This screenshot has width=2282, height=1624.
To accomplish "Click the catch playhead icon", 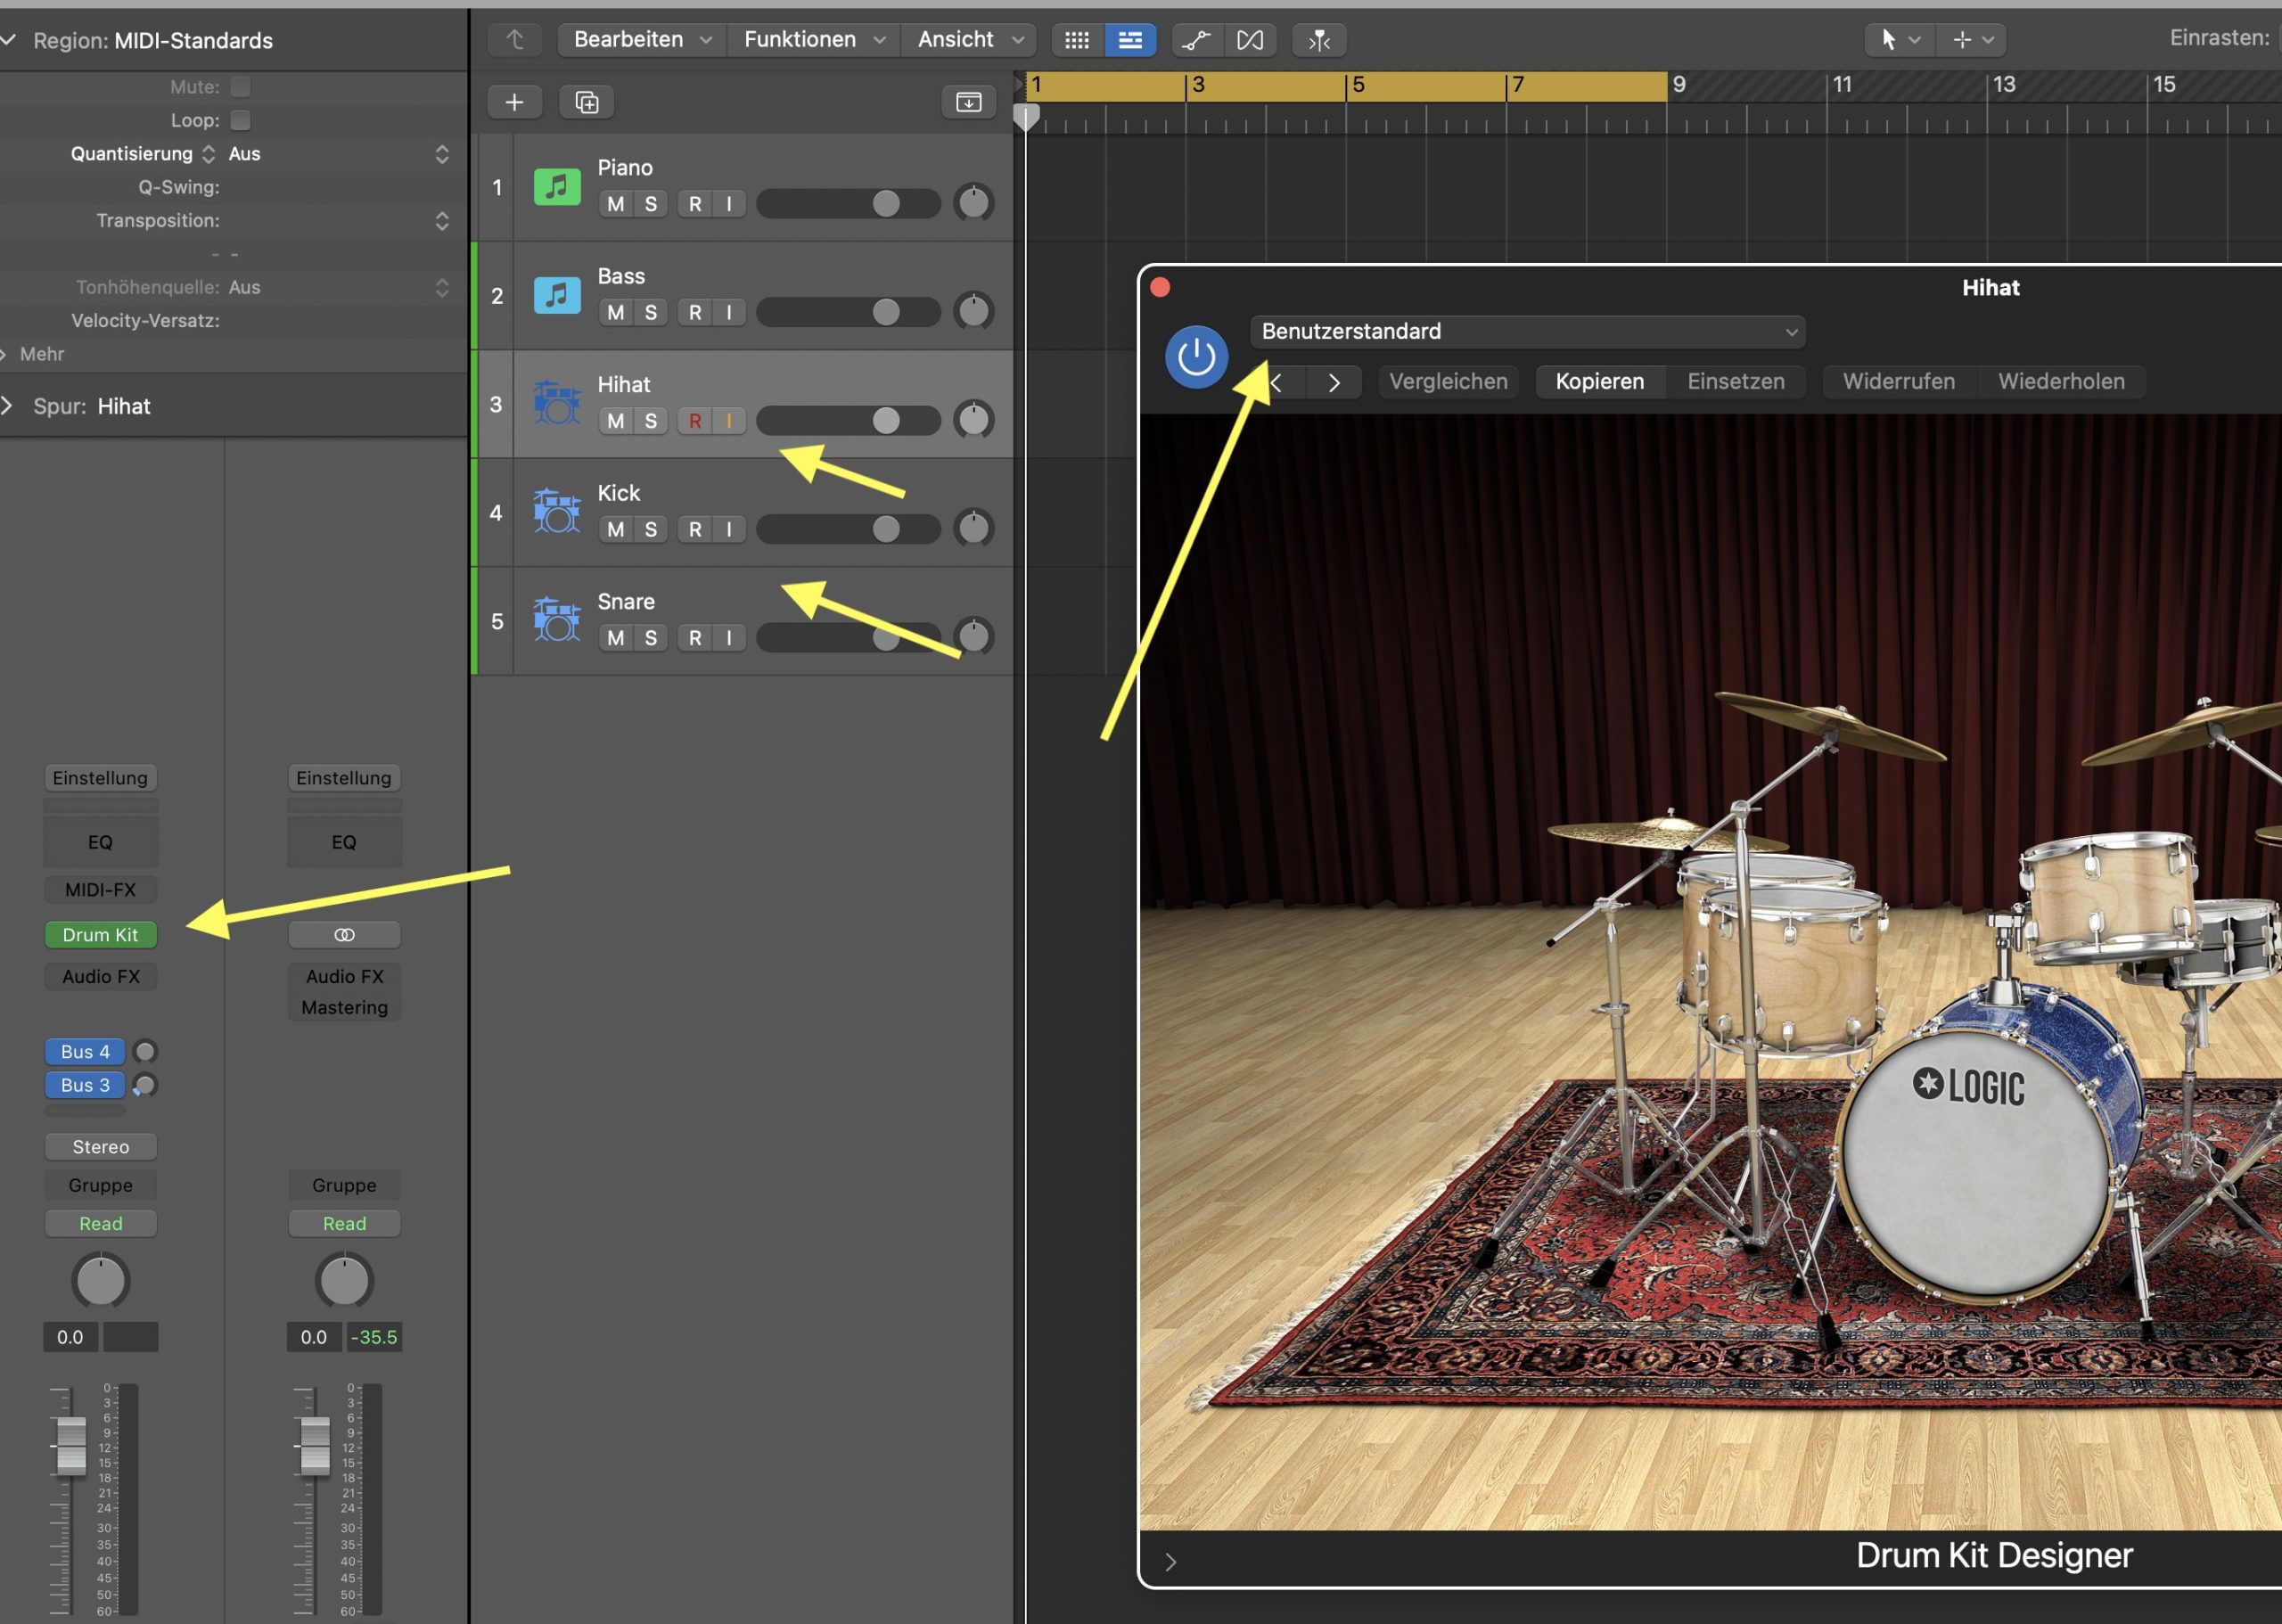I will coord(1319,40).
